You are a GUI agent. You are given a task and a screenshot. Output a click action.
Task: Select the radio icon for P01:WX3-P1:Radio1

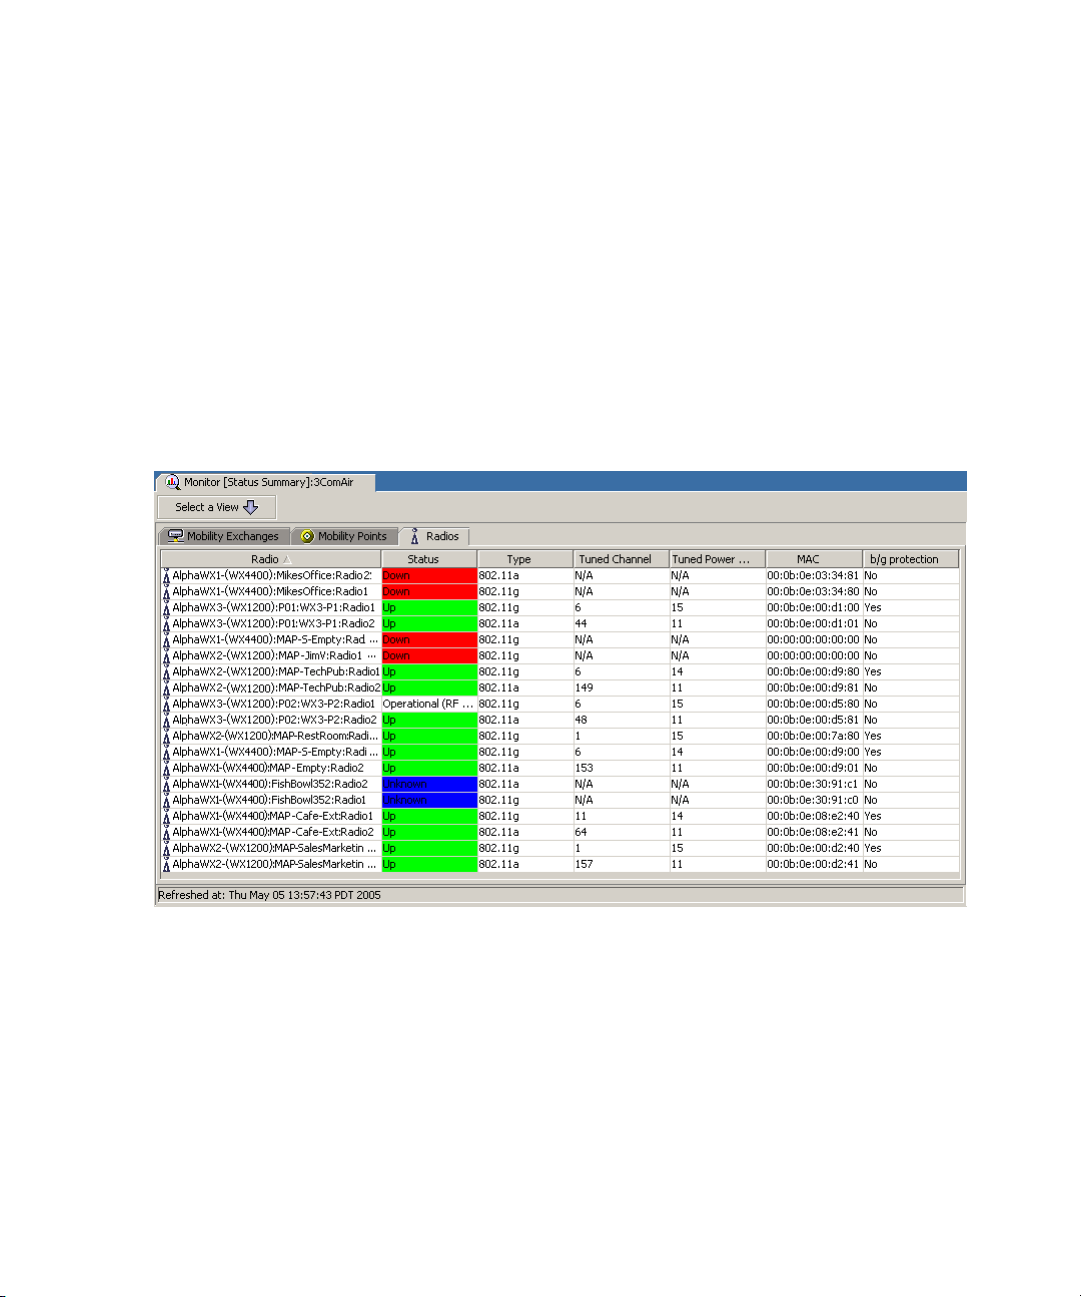[166, 608]
